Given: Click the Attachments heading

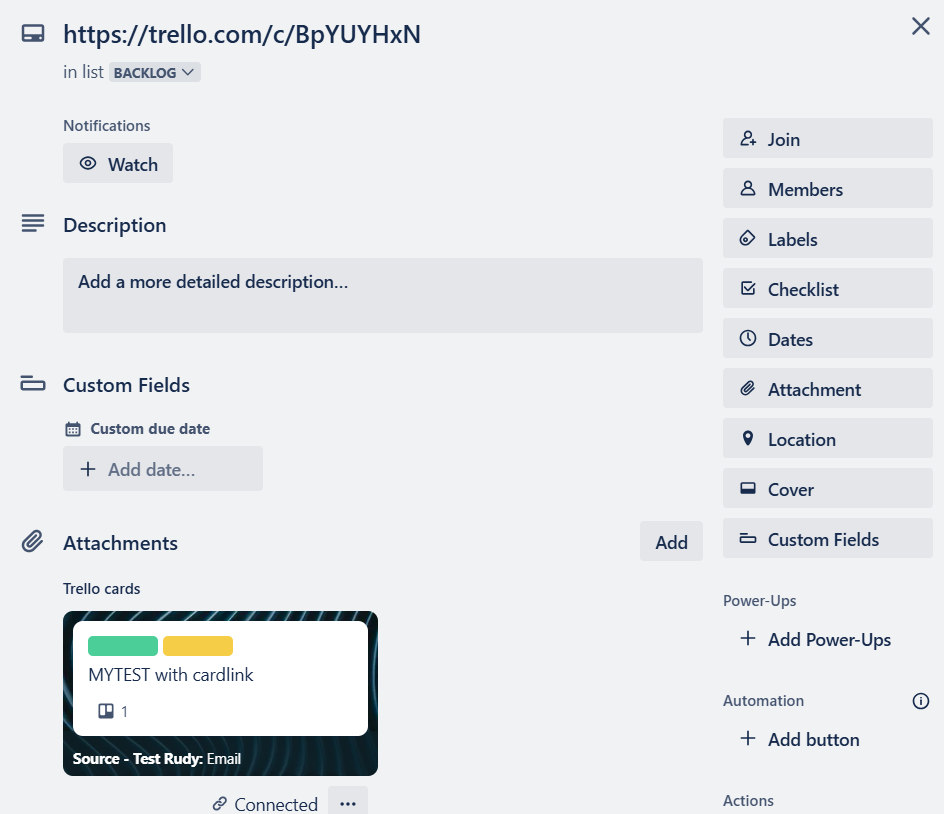Looking at the screenshot, I should [x=120, y=543].
